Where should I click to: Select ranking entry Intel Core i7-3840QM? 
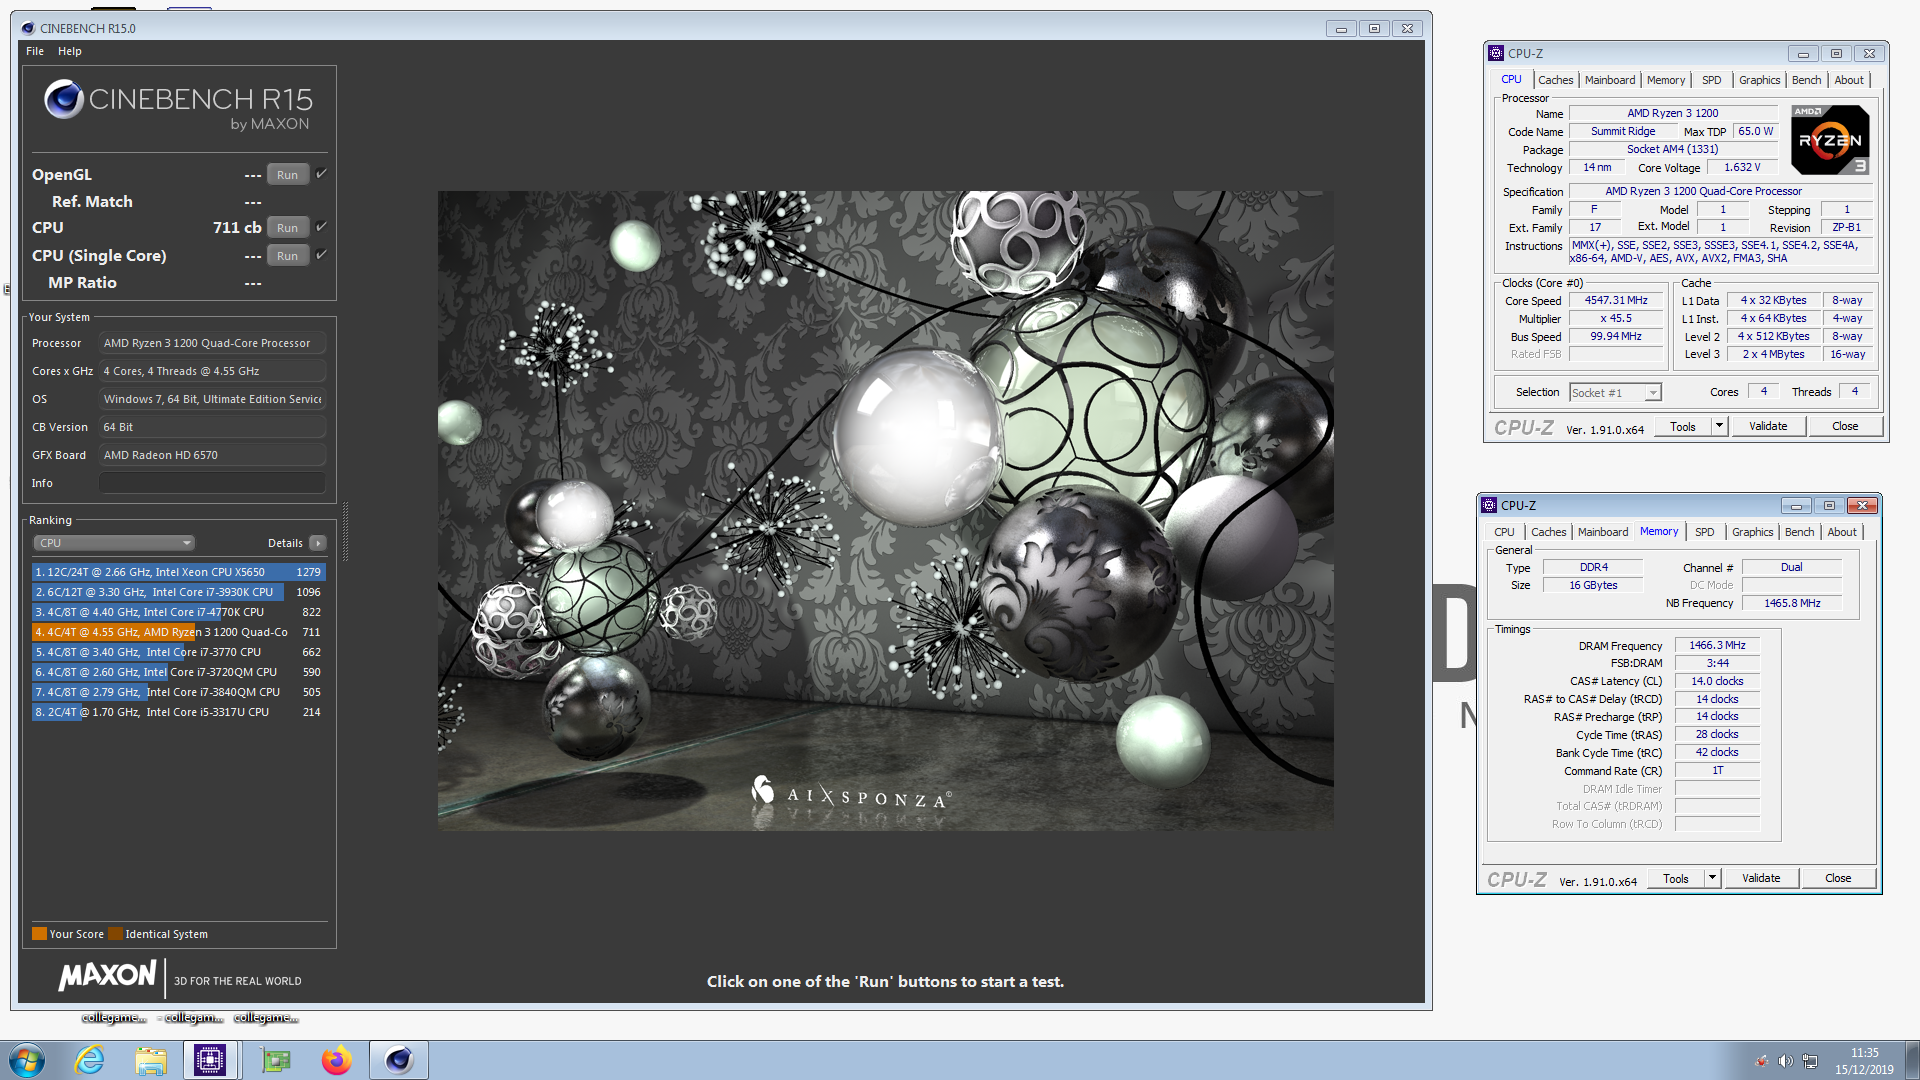point(178,692)
